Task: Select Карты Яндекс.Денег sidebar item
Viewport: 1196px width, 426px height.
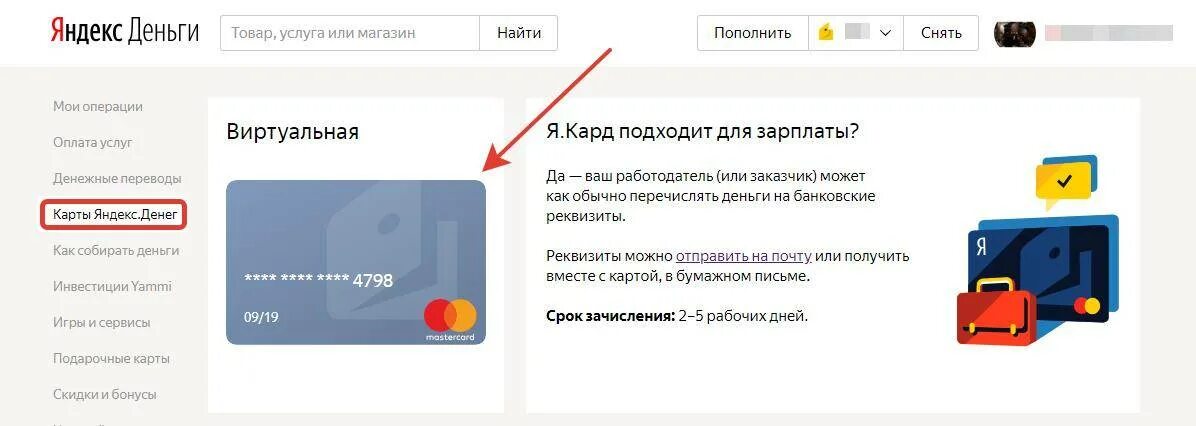Action: click(115, 215)
